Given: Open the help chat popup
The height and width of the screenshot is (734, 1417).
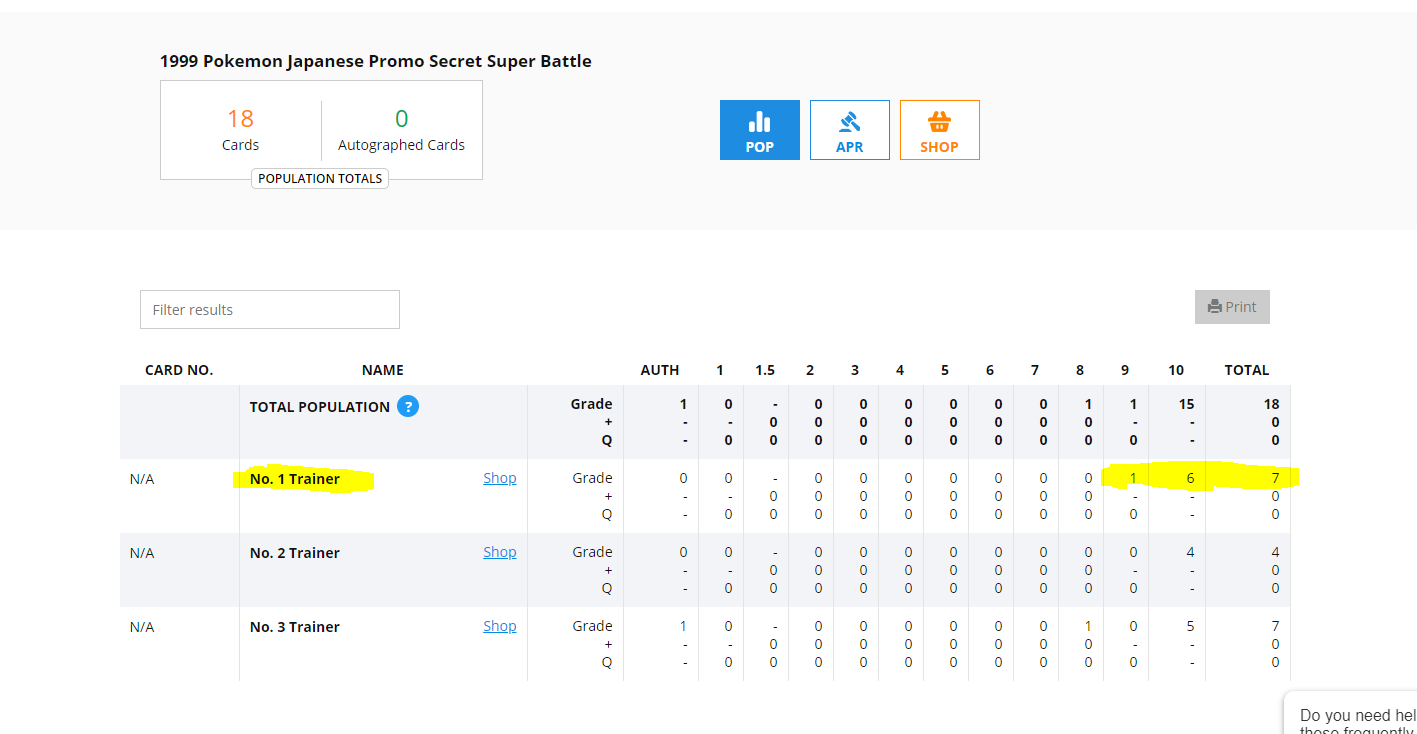Looking at the screenshot, I should point(1355,716).
